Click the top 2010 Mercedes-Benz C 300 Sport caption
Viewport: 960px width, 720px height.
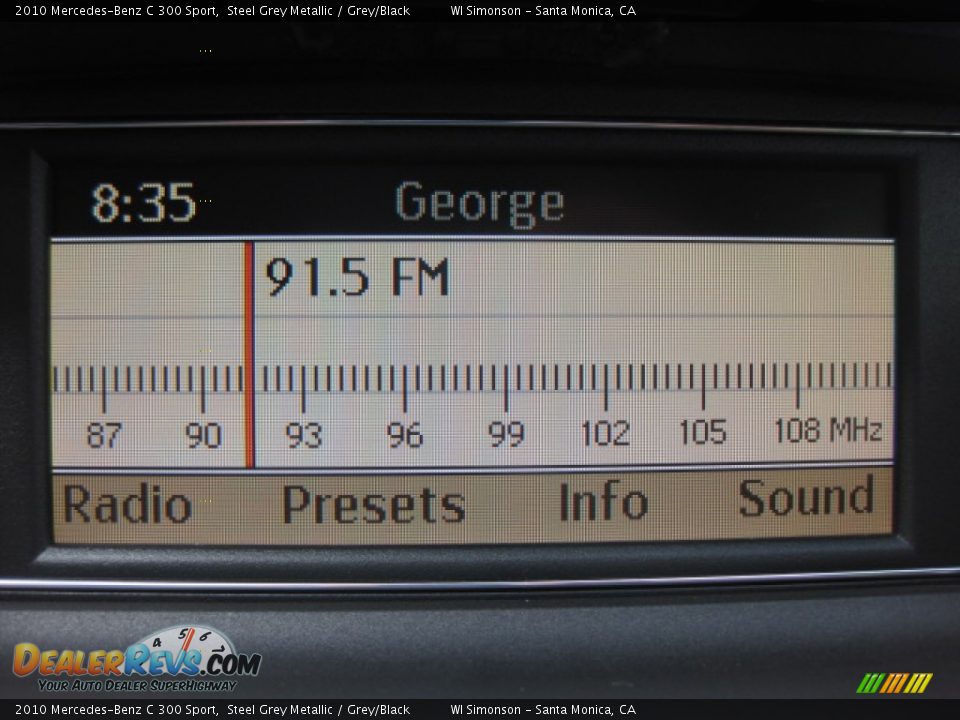(x=116, y=11)
